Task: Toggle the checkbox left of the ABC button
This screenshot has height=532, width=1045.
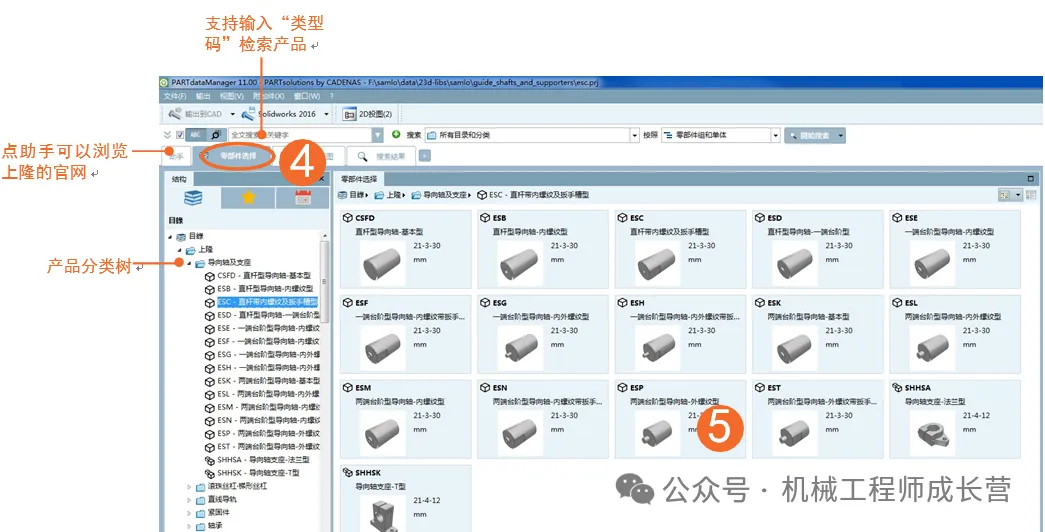Action: [180, 135]
